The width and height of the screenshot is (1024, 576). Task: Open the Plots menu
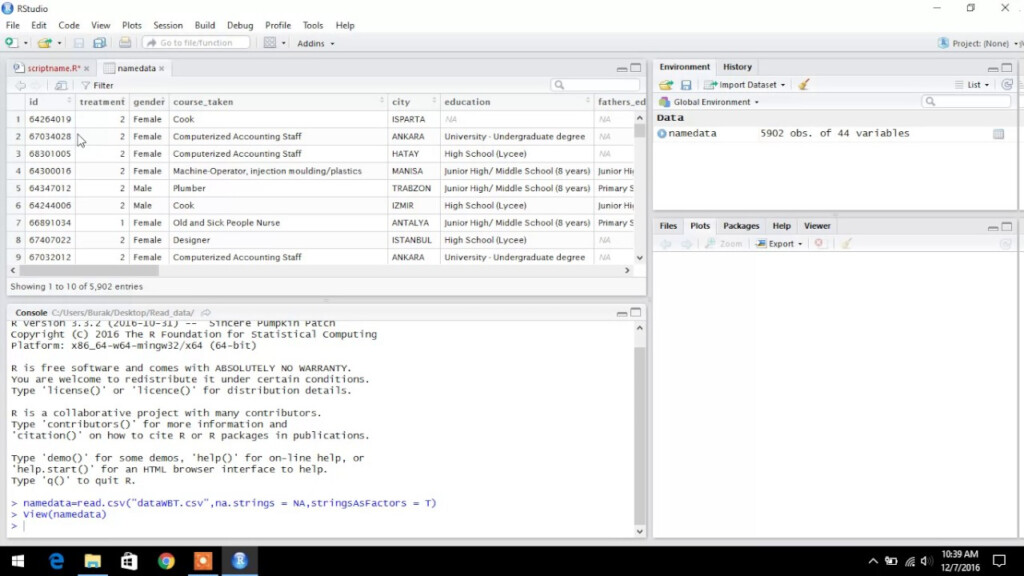[131, 25]
